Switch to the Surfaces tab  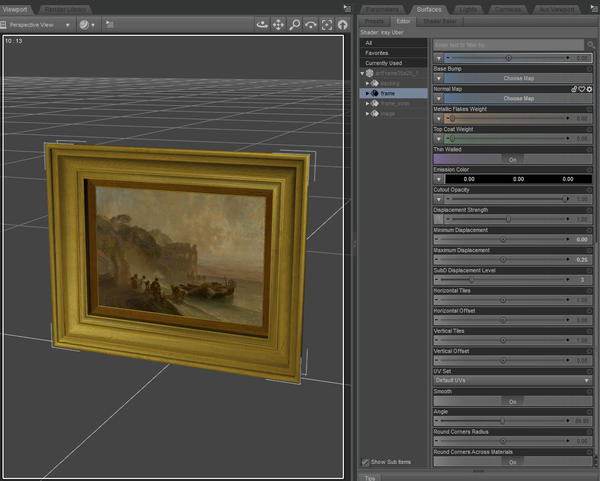429,9
